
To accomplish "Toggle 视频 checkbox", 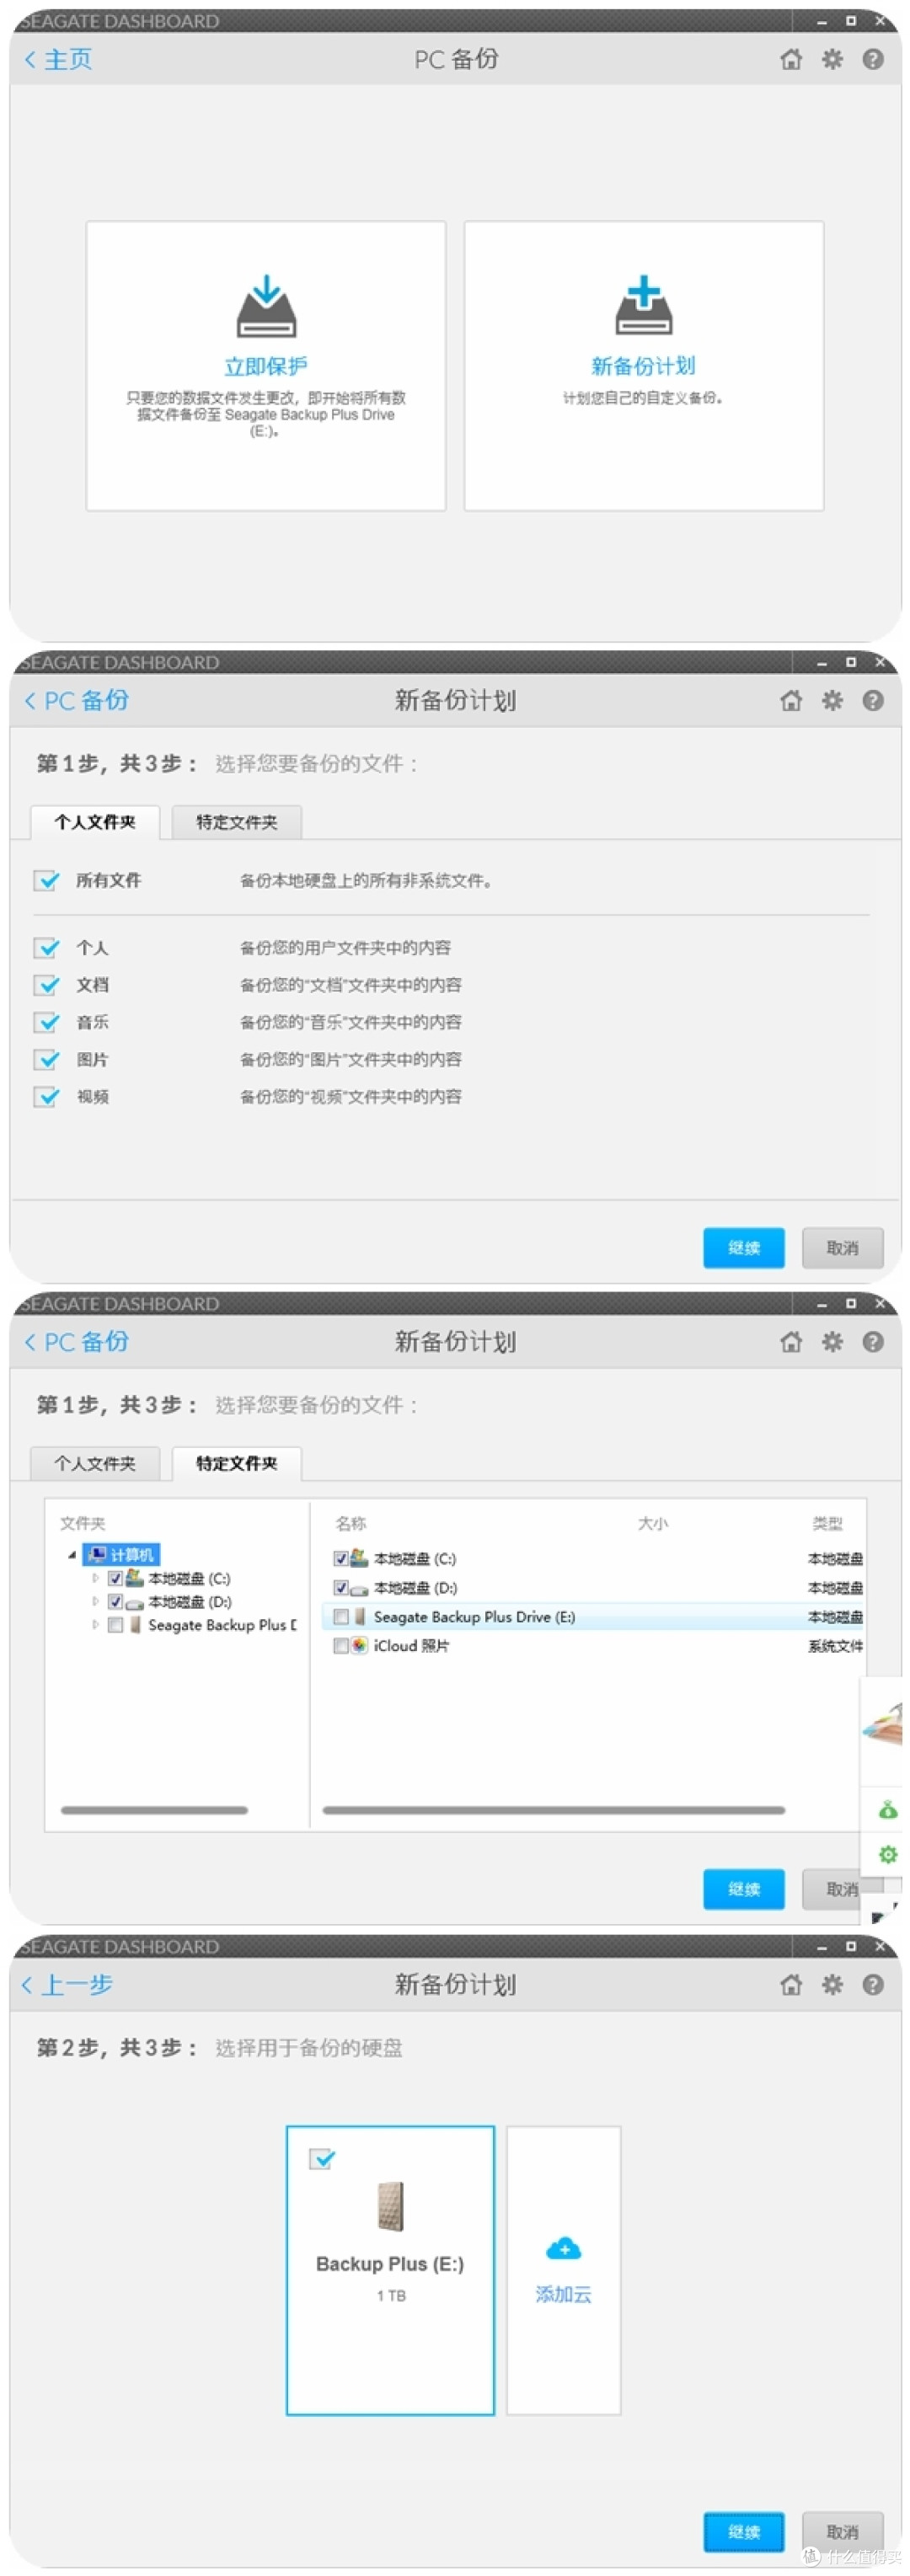I will coord(47,1096).
